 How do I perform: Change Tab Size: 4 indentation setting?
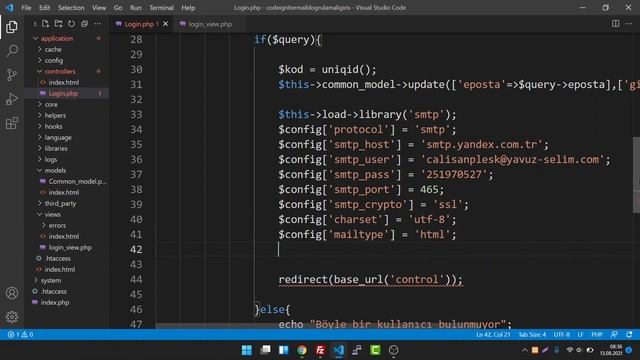(x=532, y=334)
